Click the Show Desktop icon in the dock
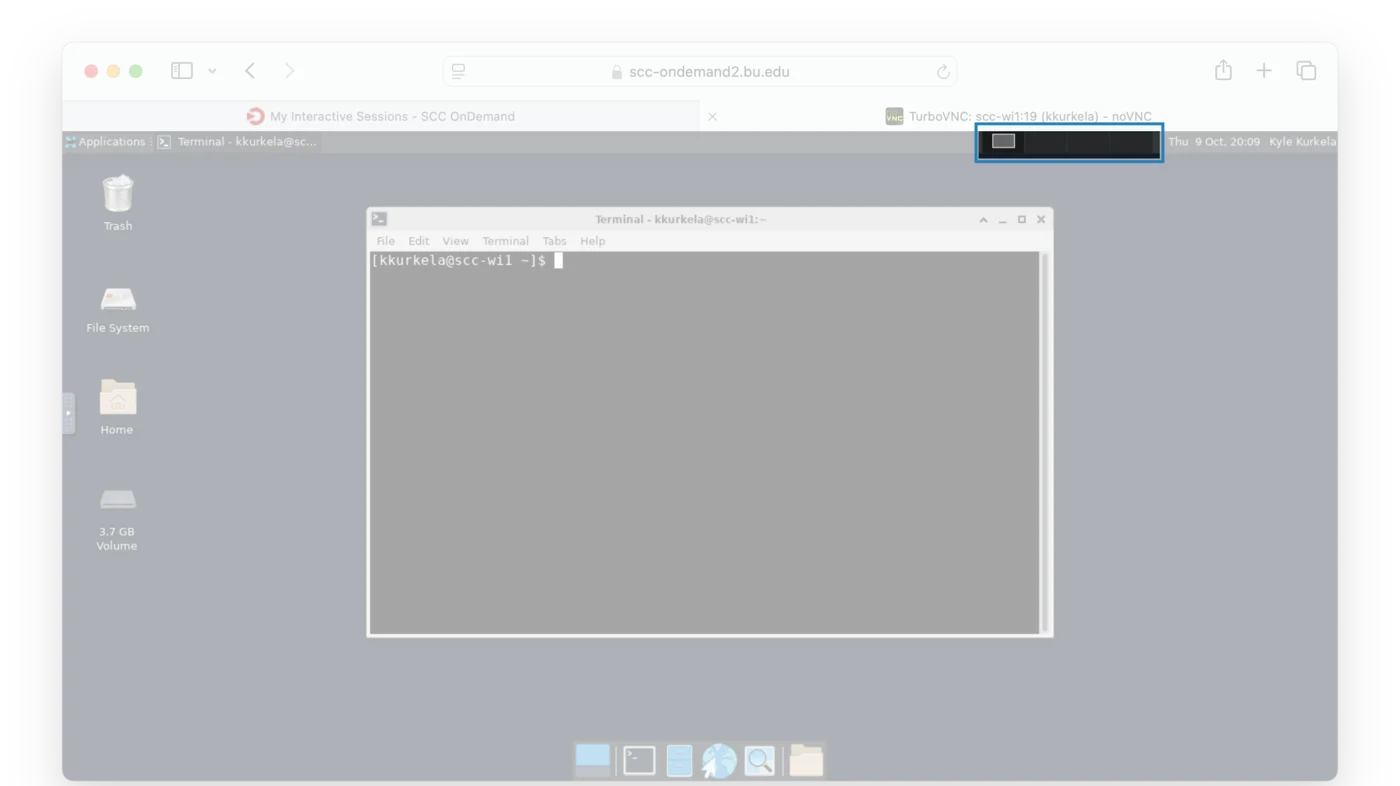Image resolution: width=1400 pixels, height=786 pixels. [x=592, y=760]
